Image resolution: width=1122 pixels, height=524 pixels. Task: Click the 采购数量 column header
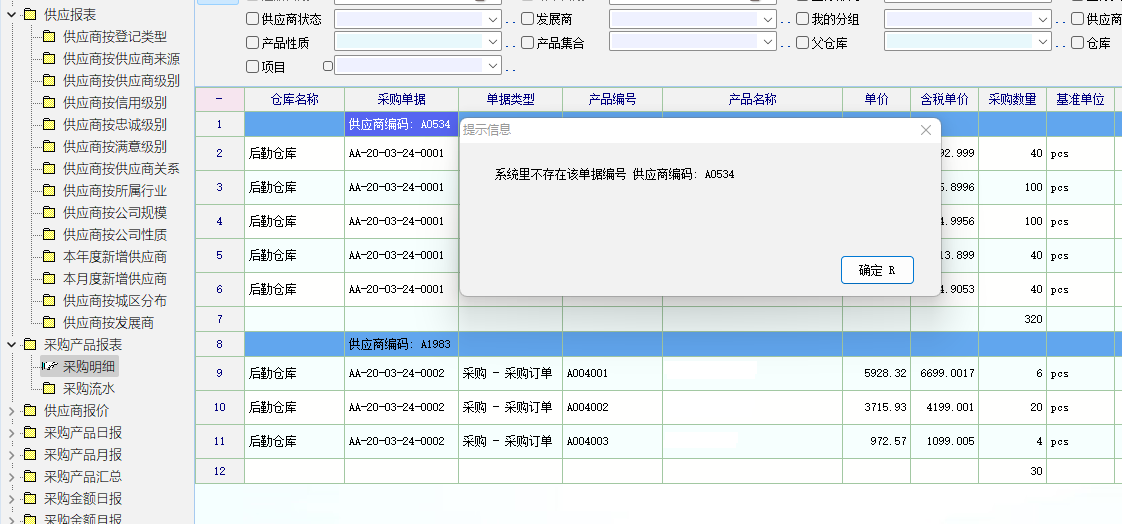pos(1012,100)
